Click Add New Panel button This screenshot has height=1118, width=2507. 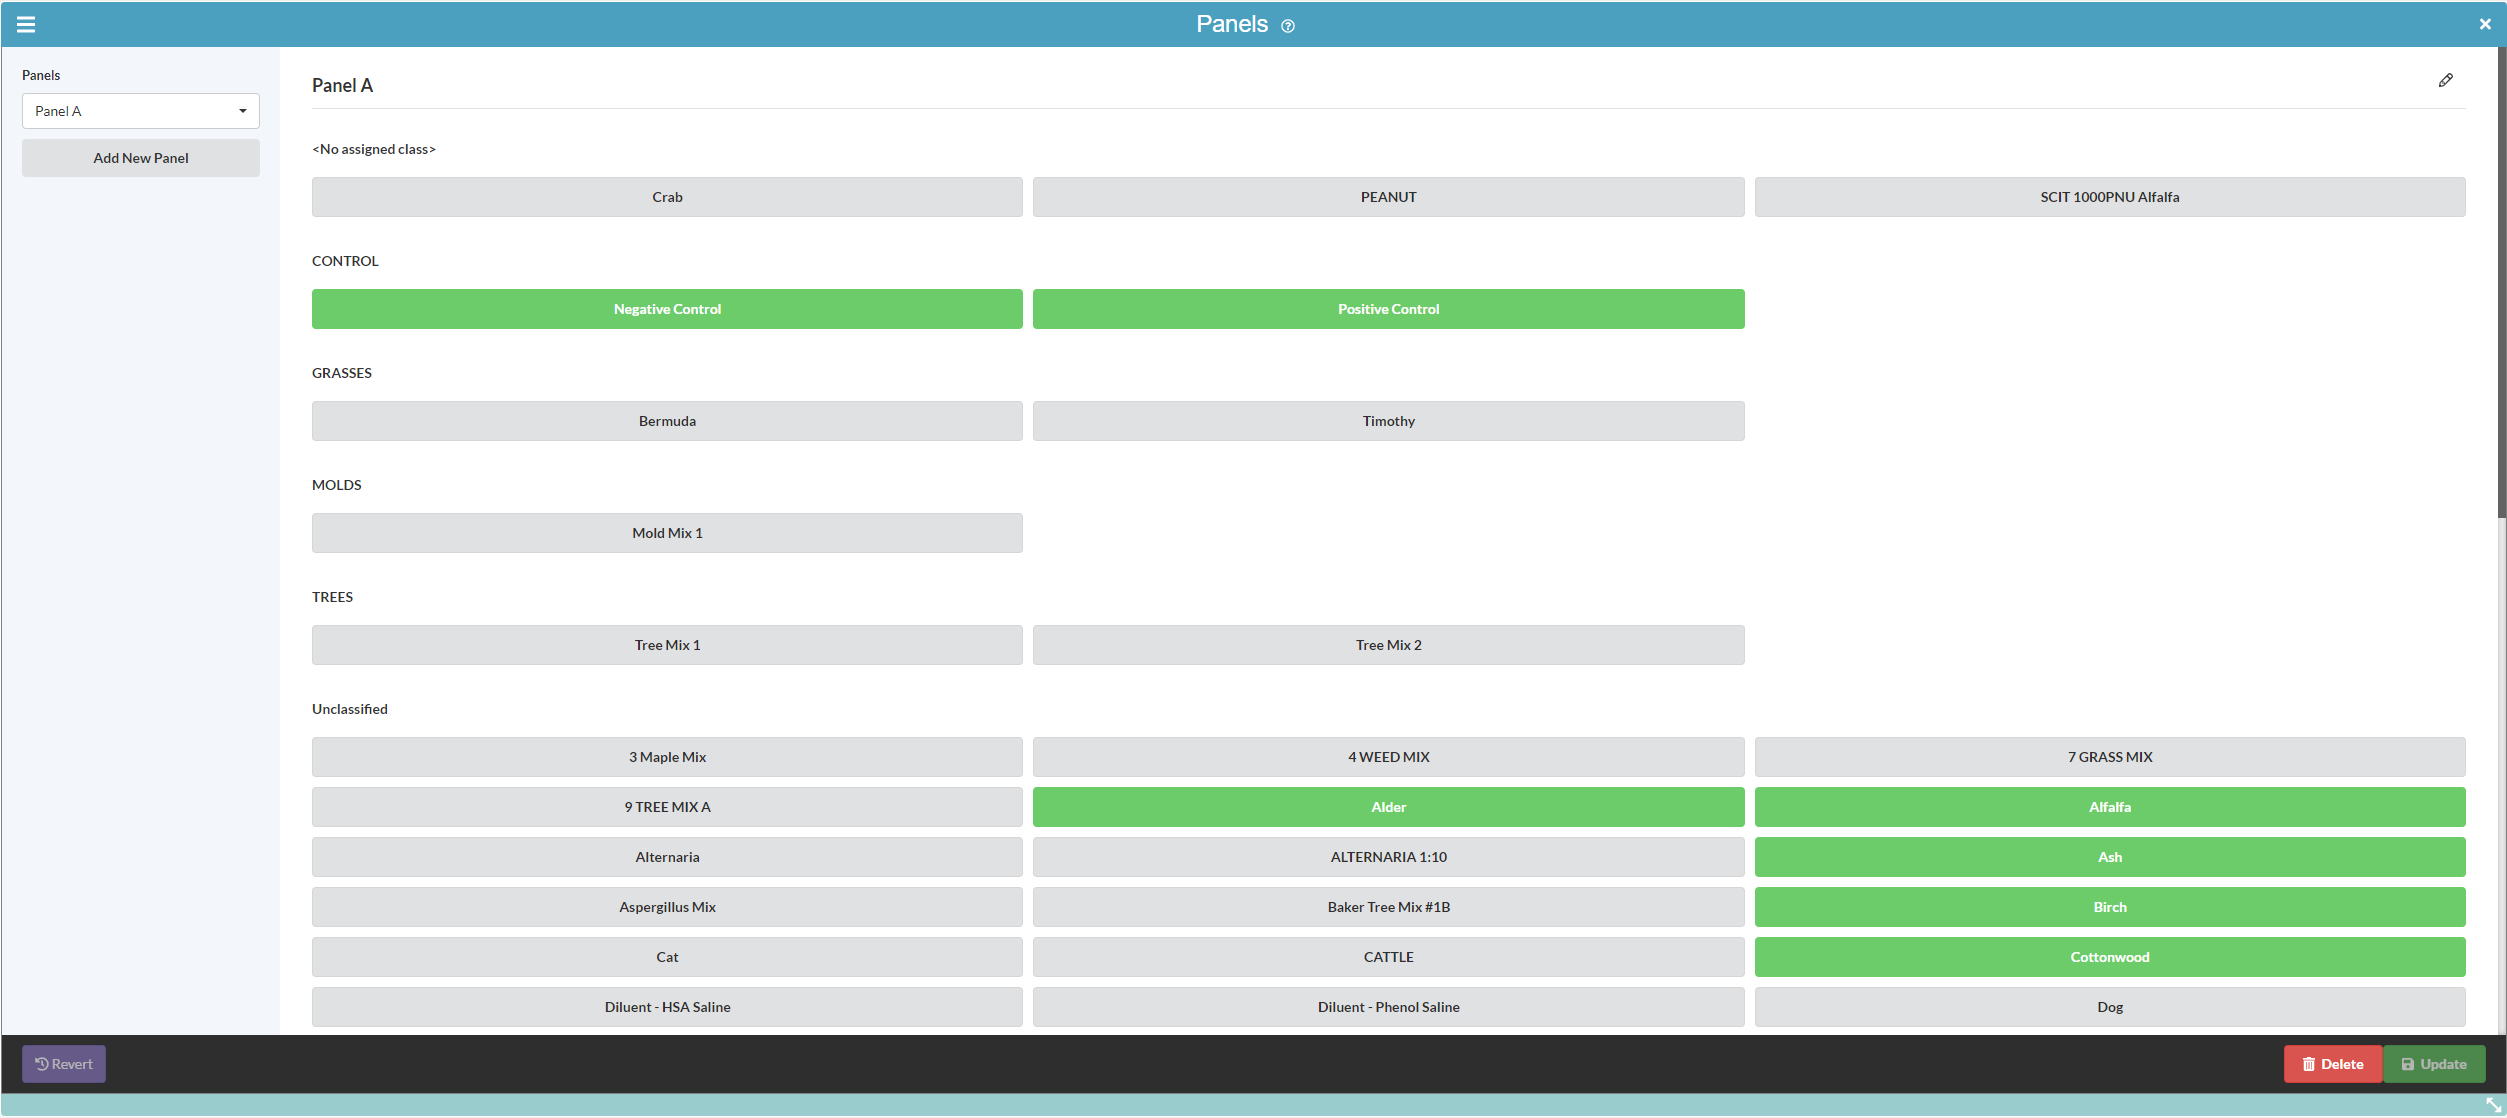pyautogui.click(x=140, y=158)
